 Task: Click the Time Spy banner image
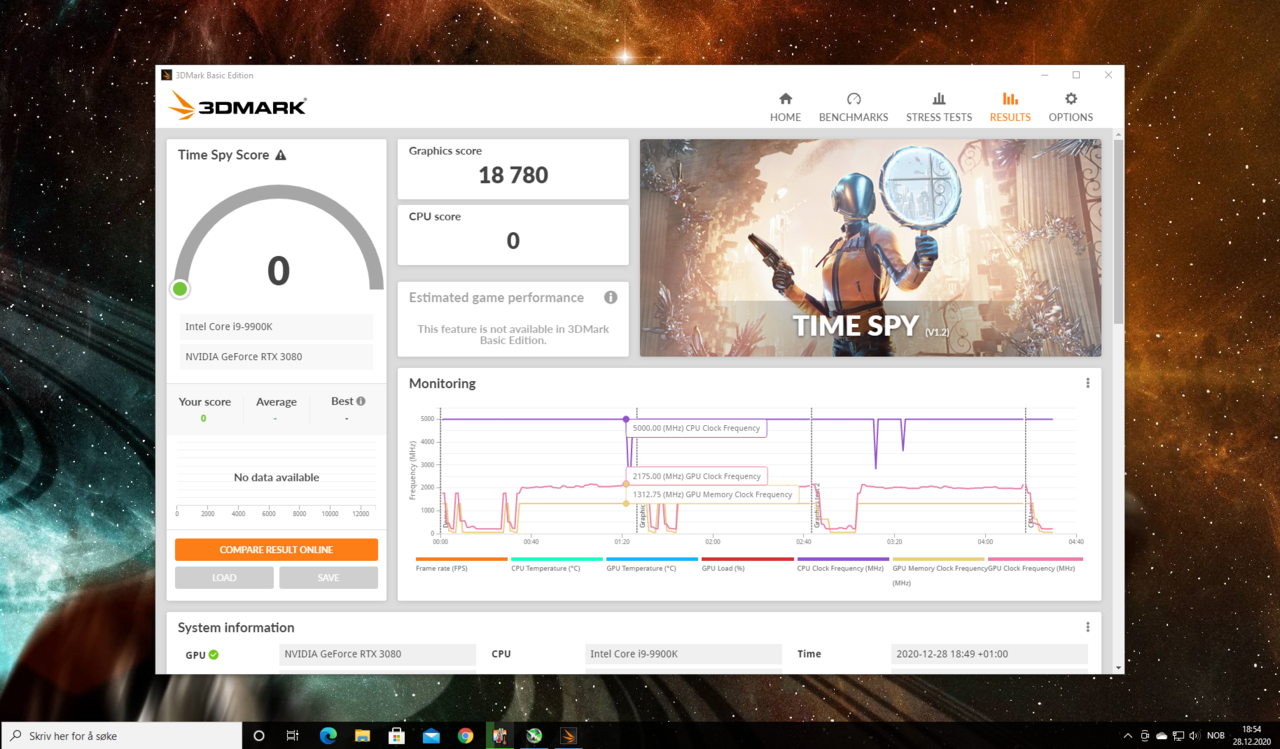(x=870, y=247)
